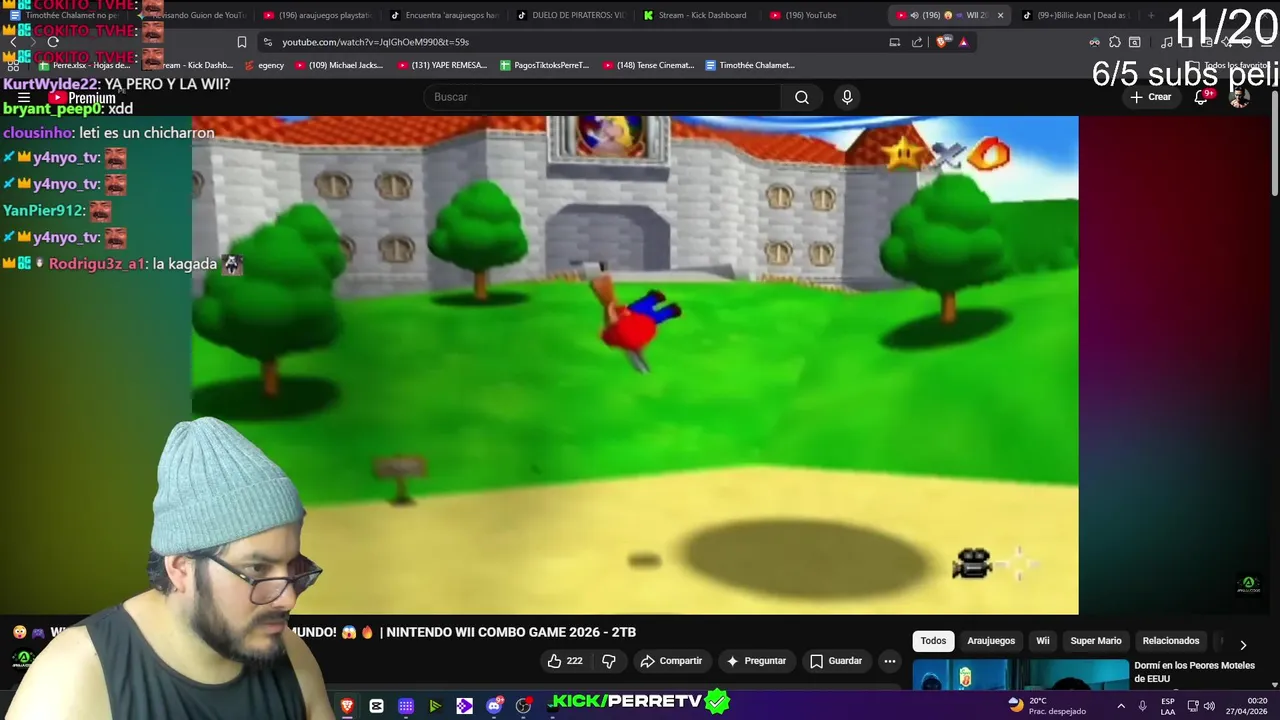Switch to '(196) araujuegos playstation' tab
Image resolution: width=1280 pixels, height=720 pixels.
point(318,15)
